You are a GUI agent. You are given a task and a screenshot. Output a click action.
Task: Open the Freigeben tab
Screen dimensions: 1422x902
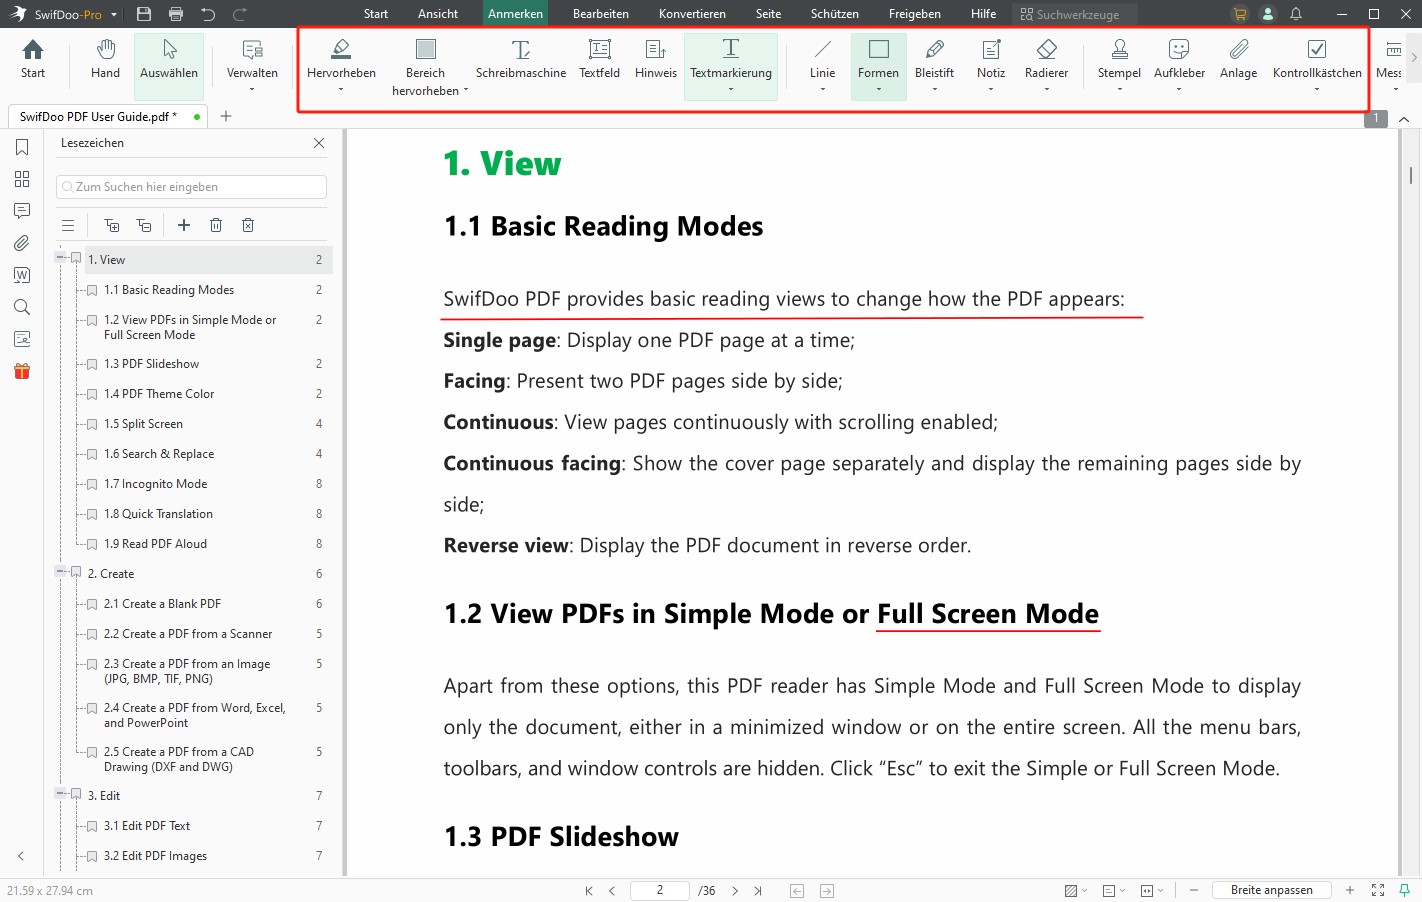pyautogui.click(x=915, y=14)
